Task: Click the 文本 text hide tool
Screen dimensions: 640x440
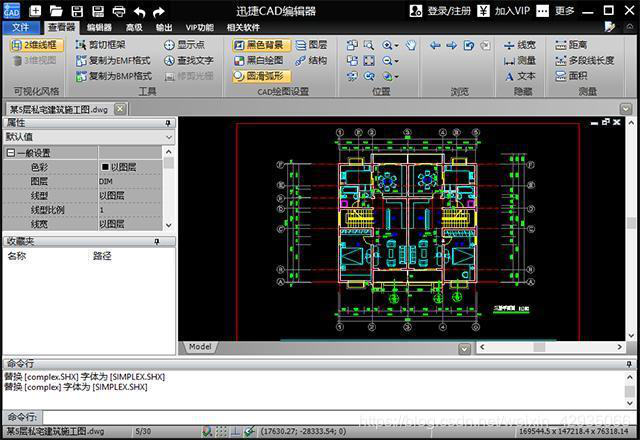Action: click(520, 76)
